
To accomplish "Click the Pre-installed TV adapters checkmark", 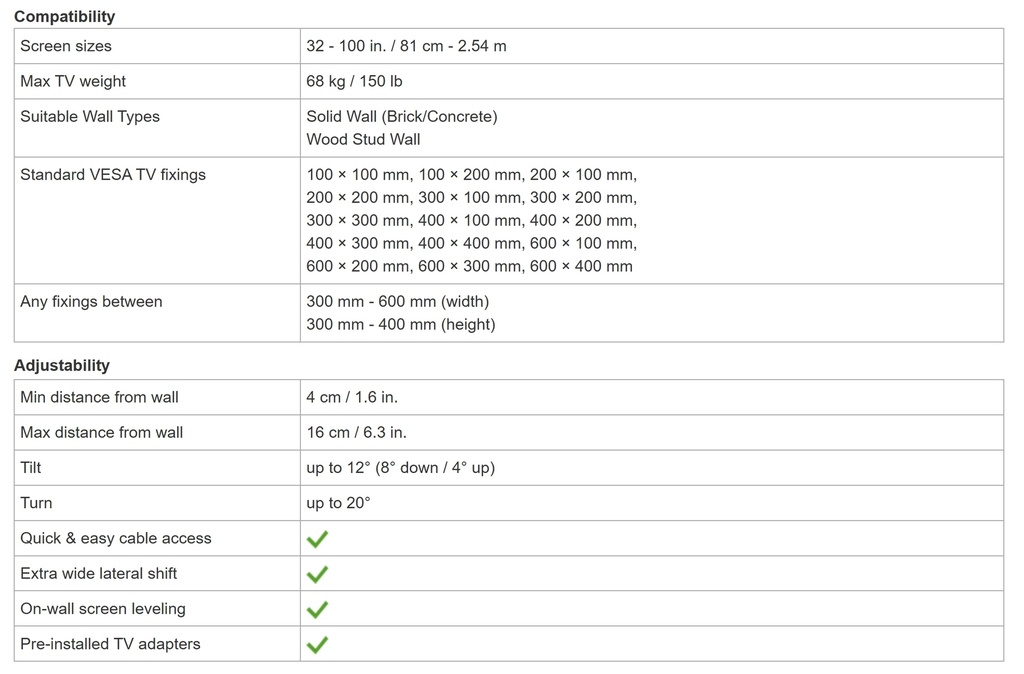I will pos(317,645).
